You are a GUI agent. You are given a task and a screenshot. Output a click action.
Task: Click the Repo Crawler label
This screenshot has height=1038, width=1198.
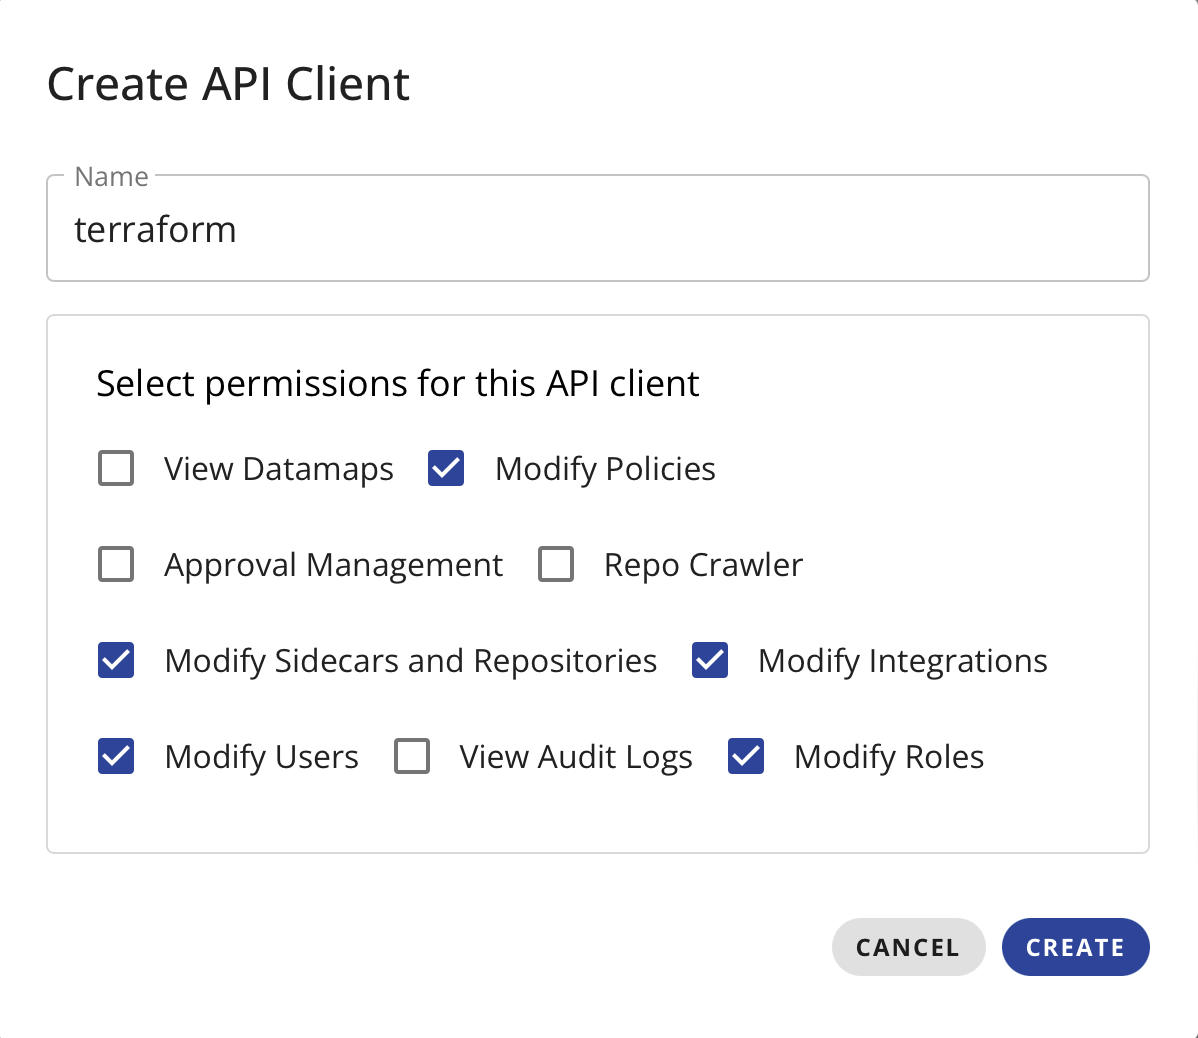[x=703, y=565]
